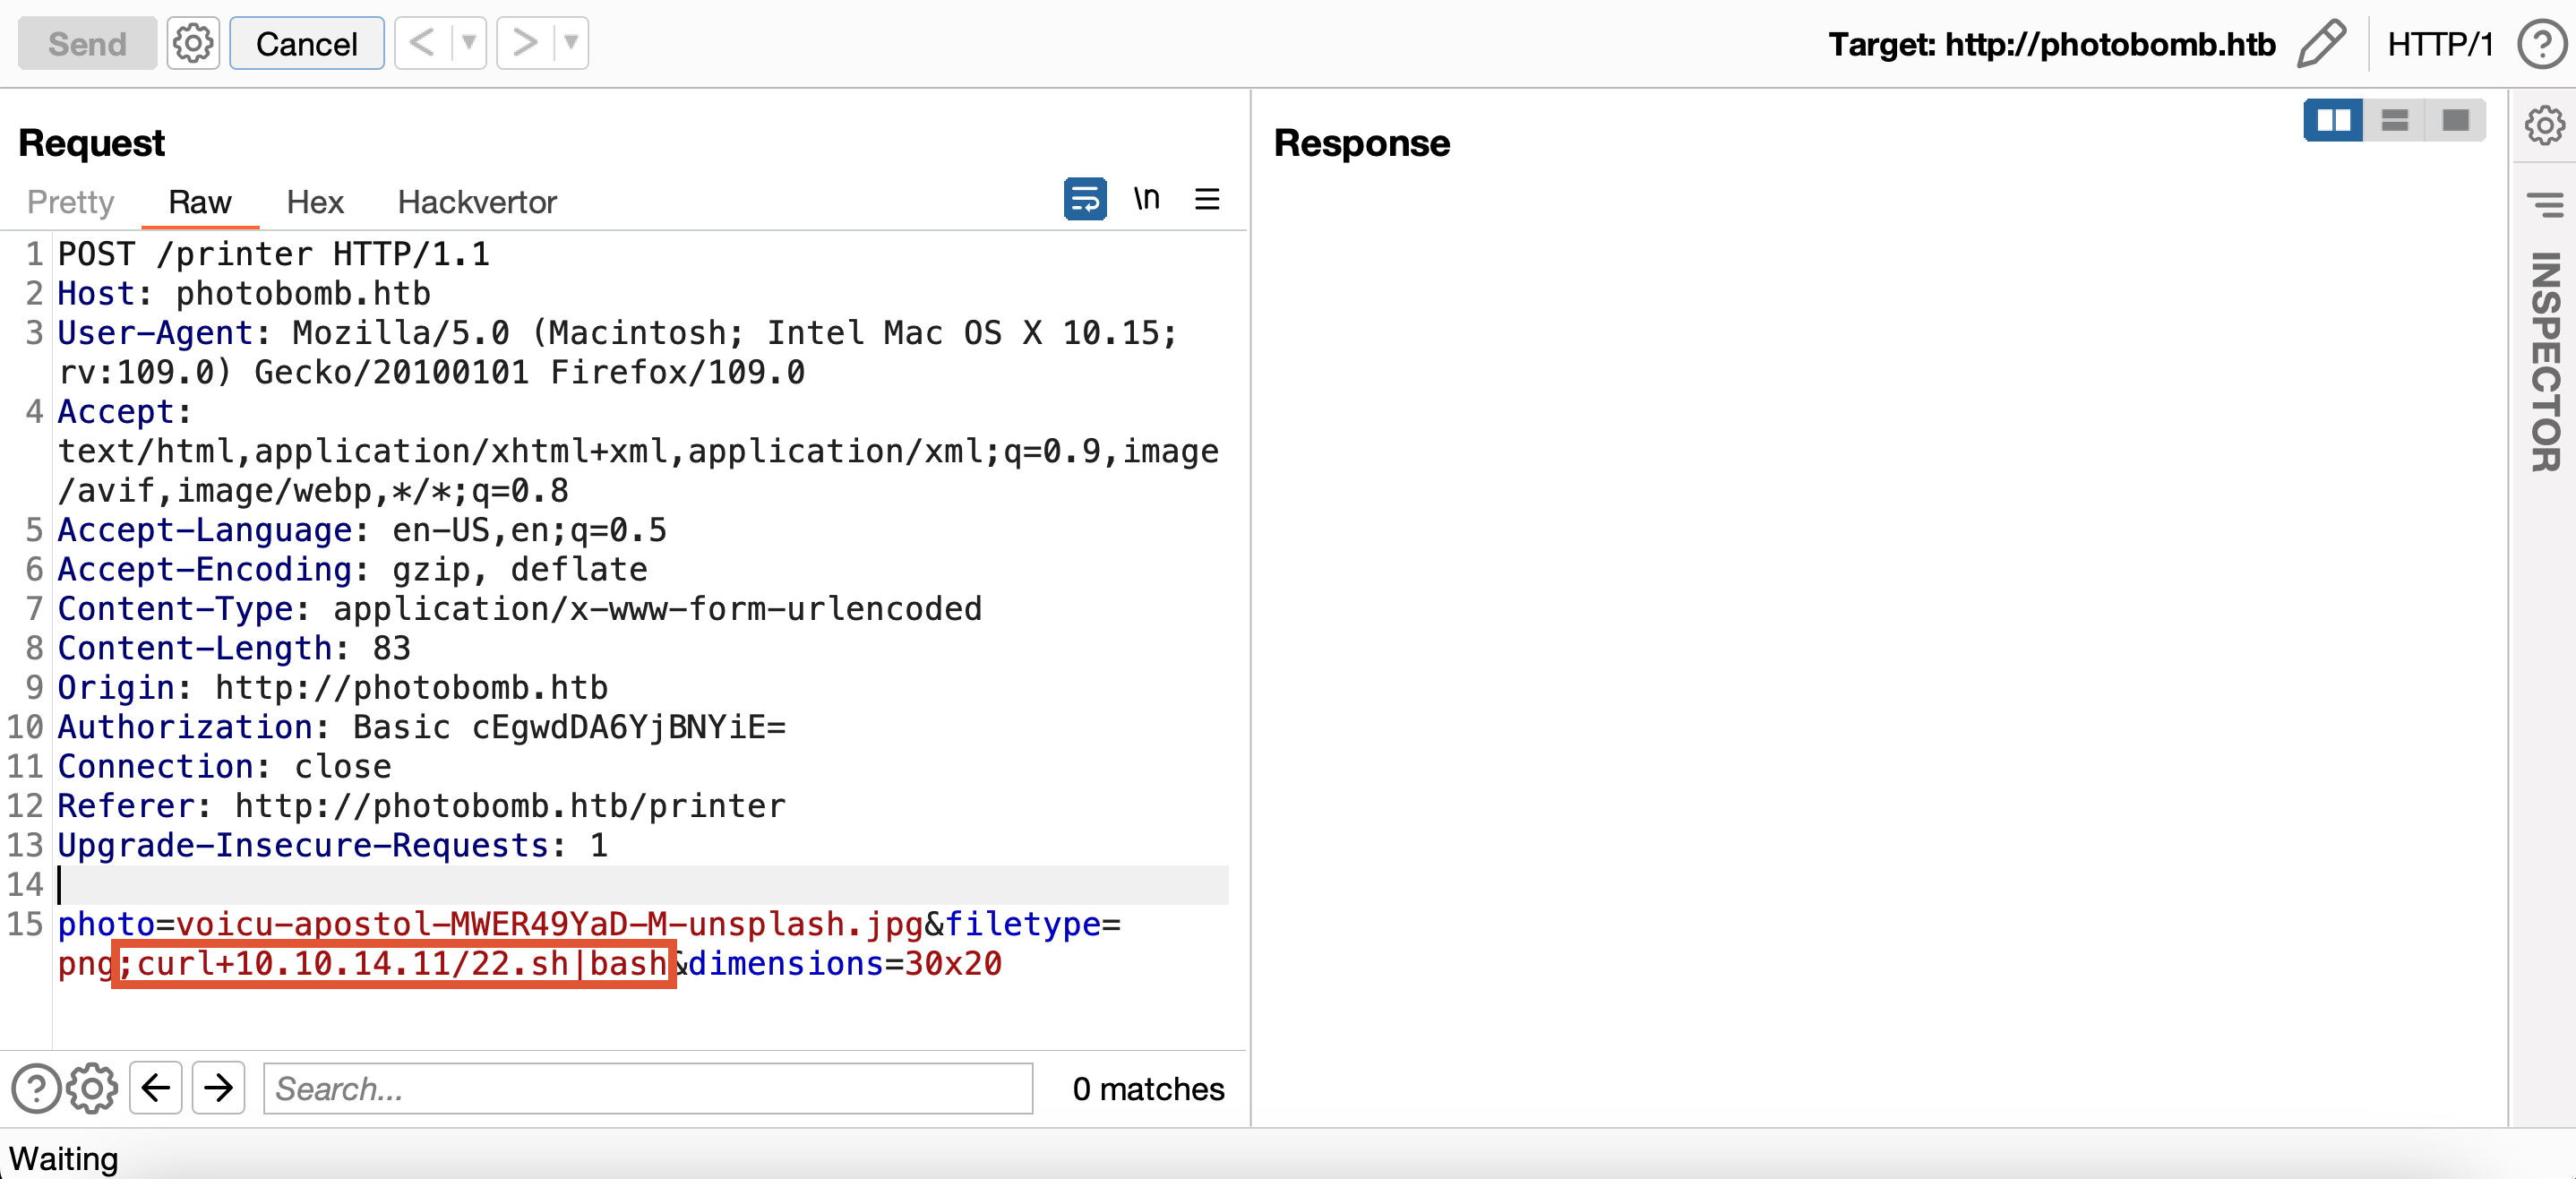Click the Accept-Encoding header line

click(x=353, y=570)
